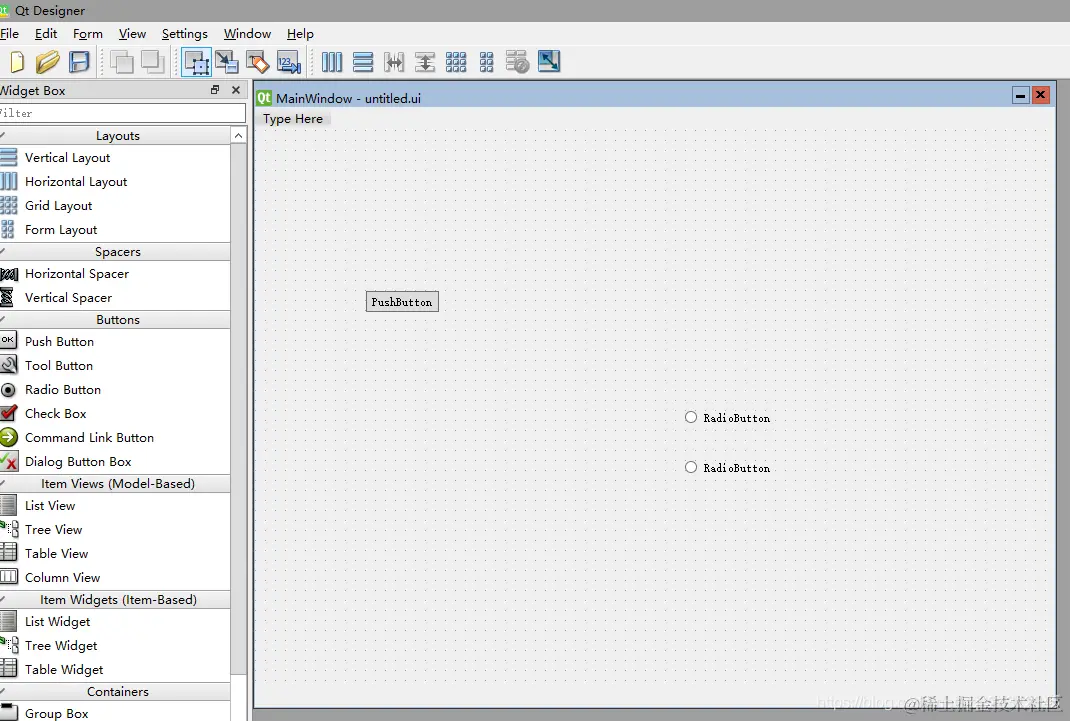The height and width of the screenshot is (721, 1070).
Task: Apply Lay Out Horizontally from toolbar
Action: 332,62
